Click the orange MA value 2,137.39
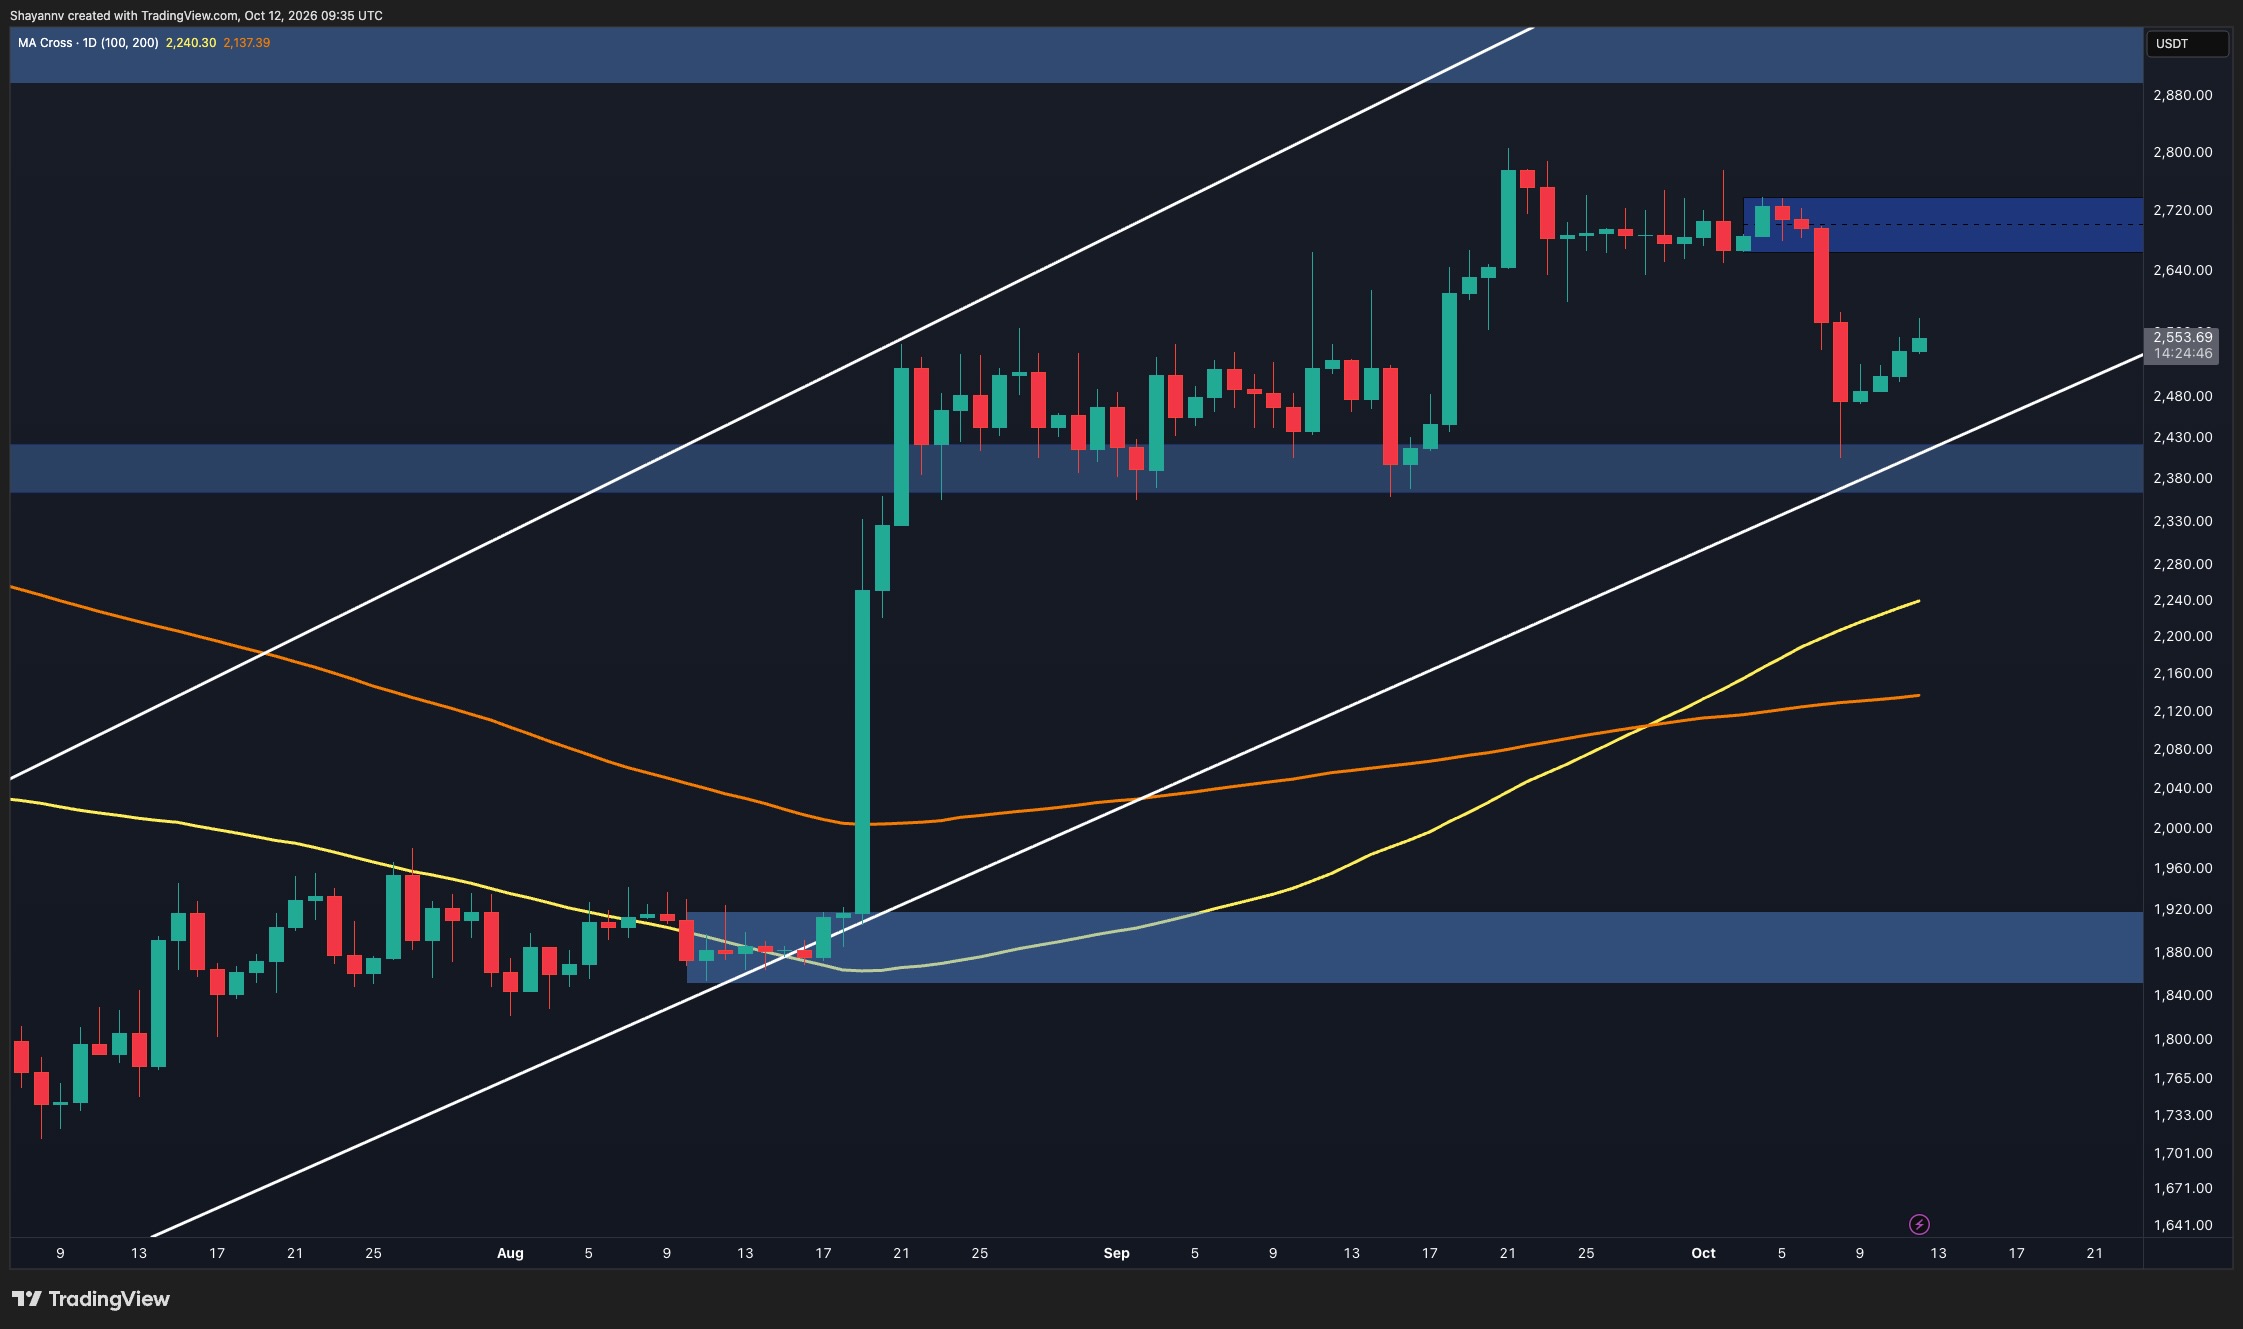The width and height of the screenshot is (2243, 1329). pyautogui.click(x=246, y=43)
